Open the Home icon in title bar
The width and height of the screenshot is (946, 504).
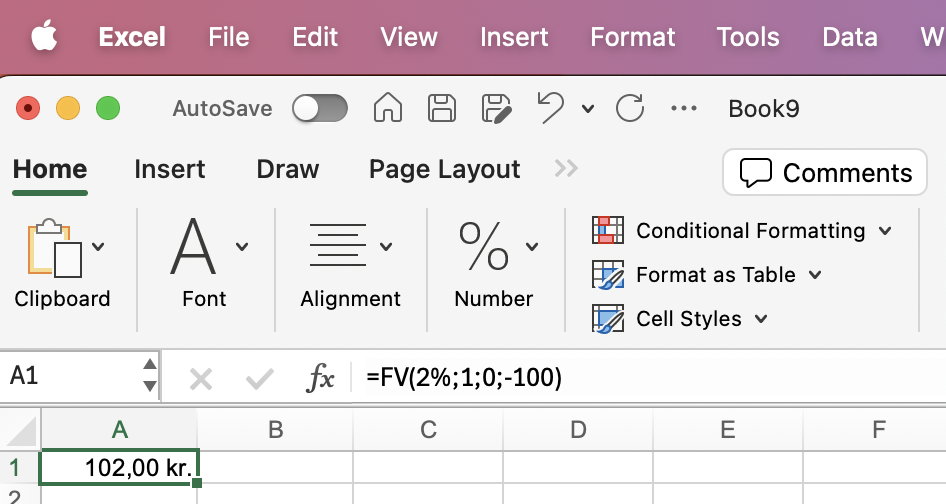point(387,108)
